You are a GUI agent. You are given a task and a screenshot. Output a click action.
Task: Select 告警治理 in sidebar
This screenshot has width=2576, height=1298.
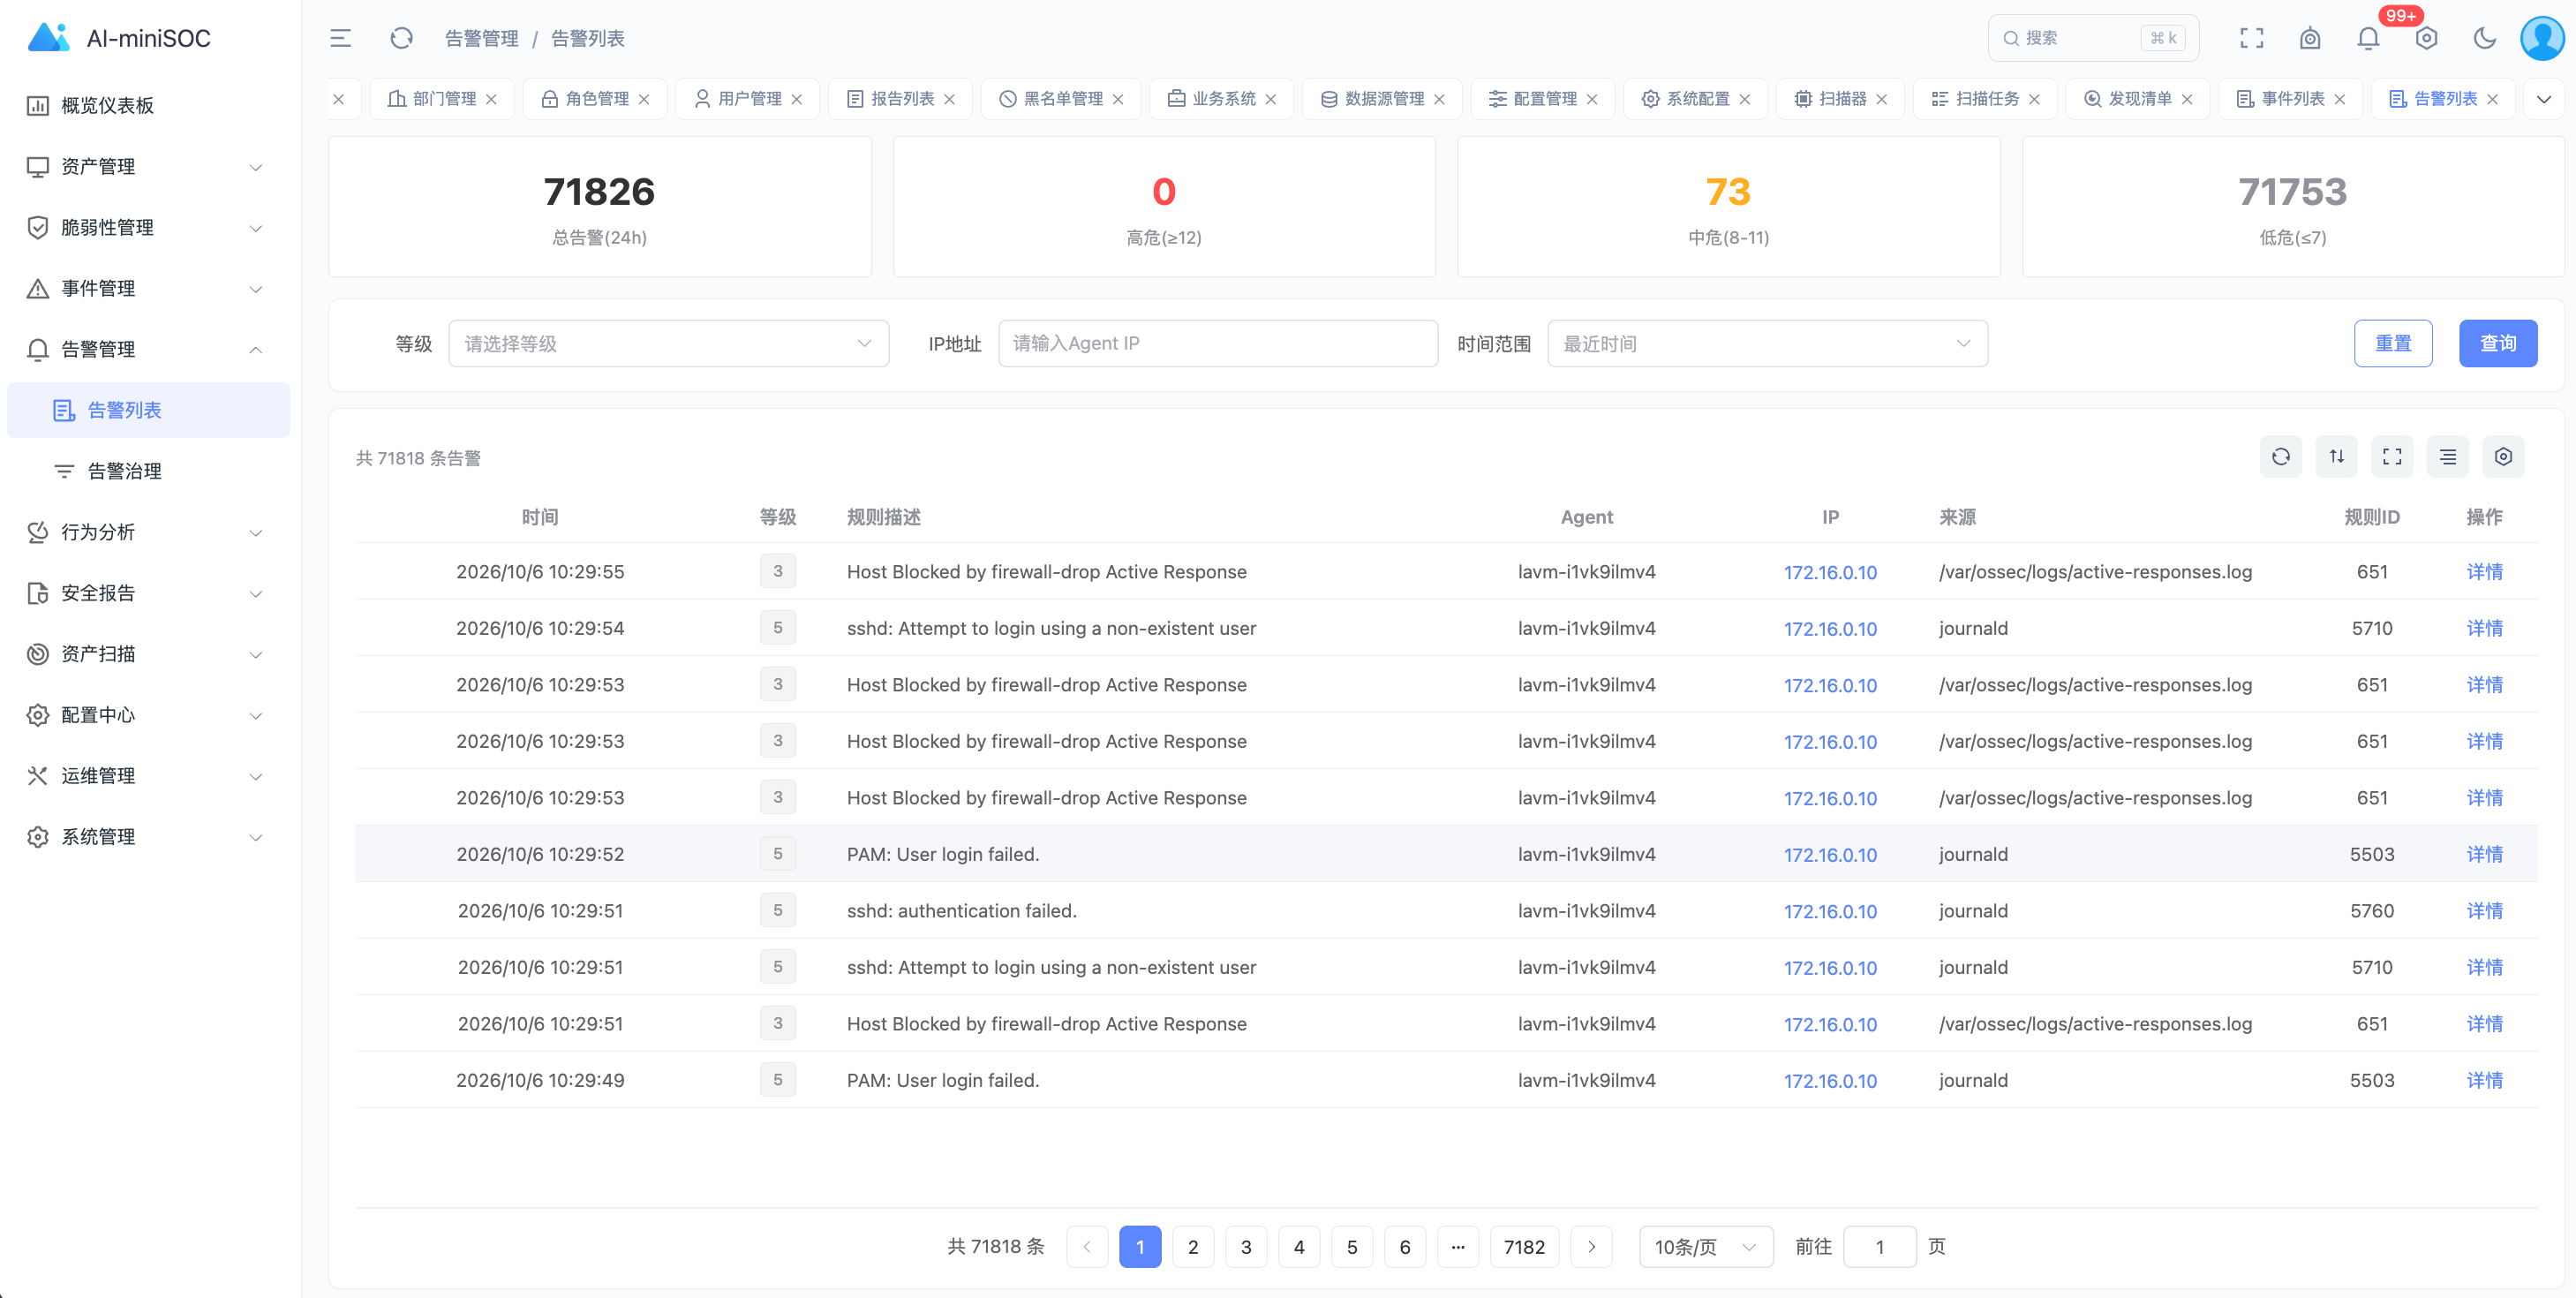click(x=148, y=471)
